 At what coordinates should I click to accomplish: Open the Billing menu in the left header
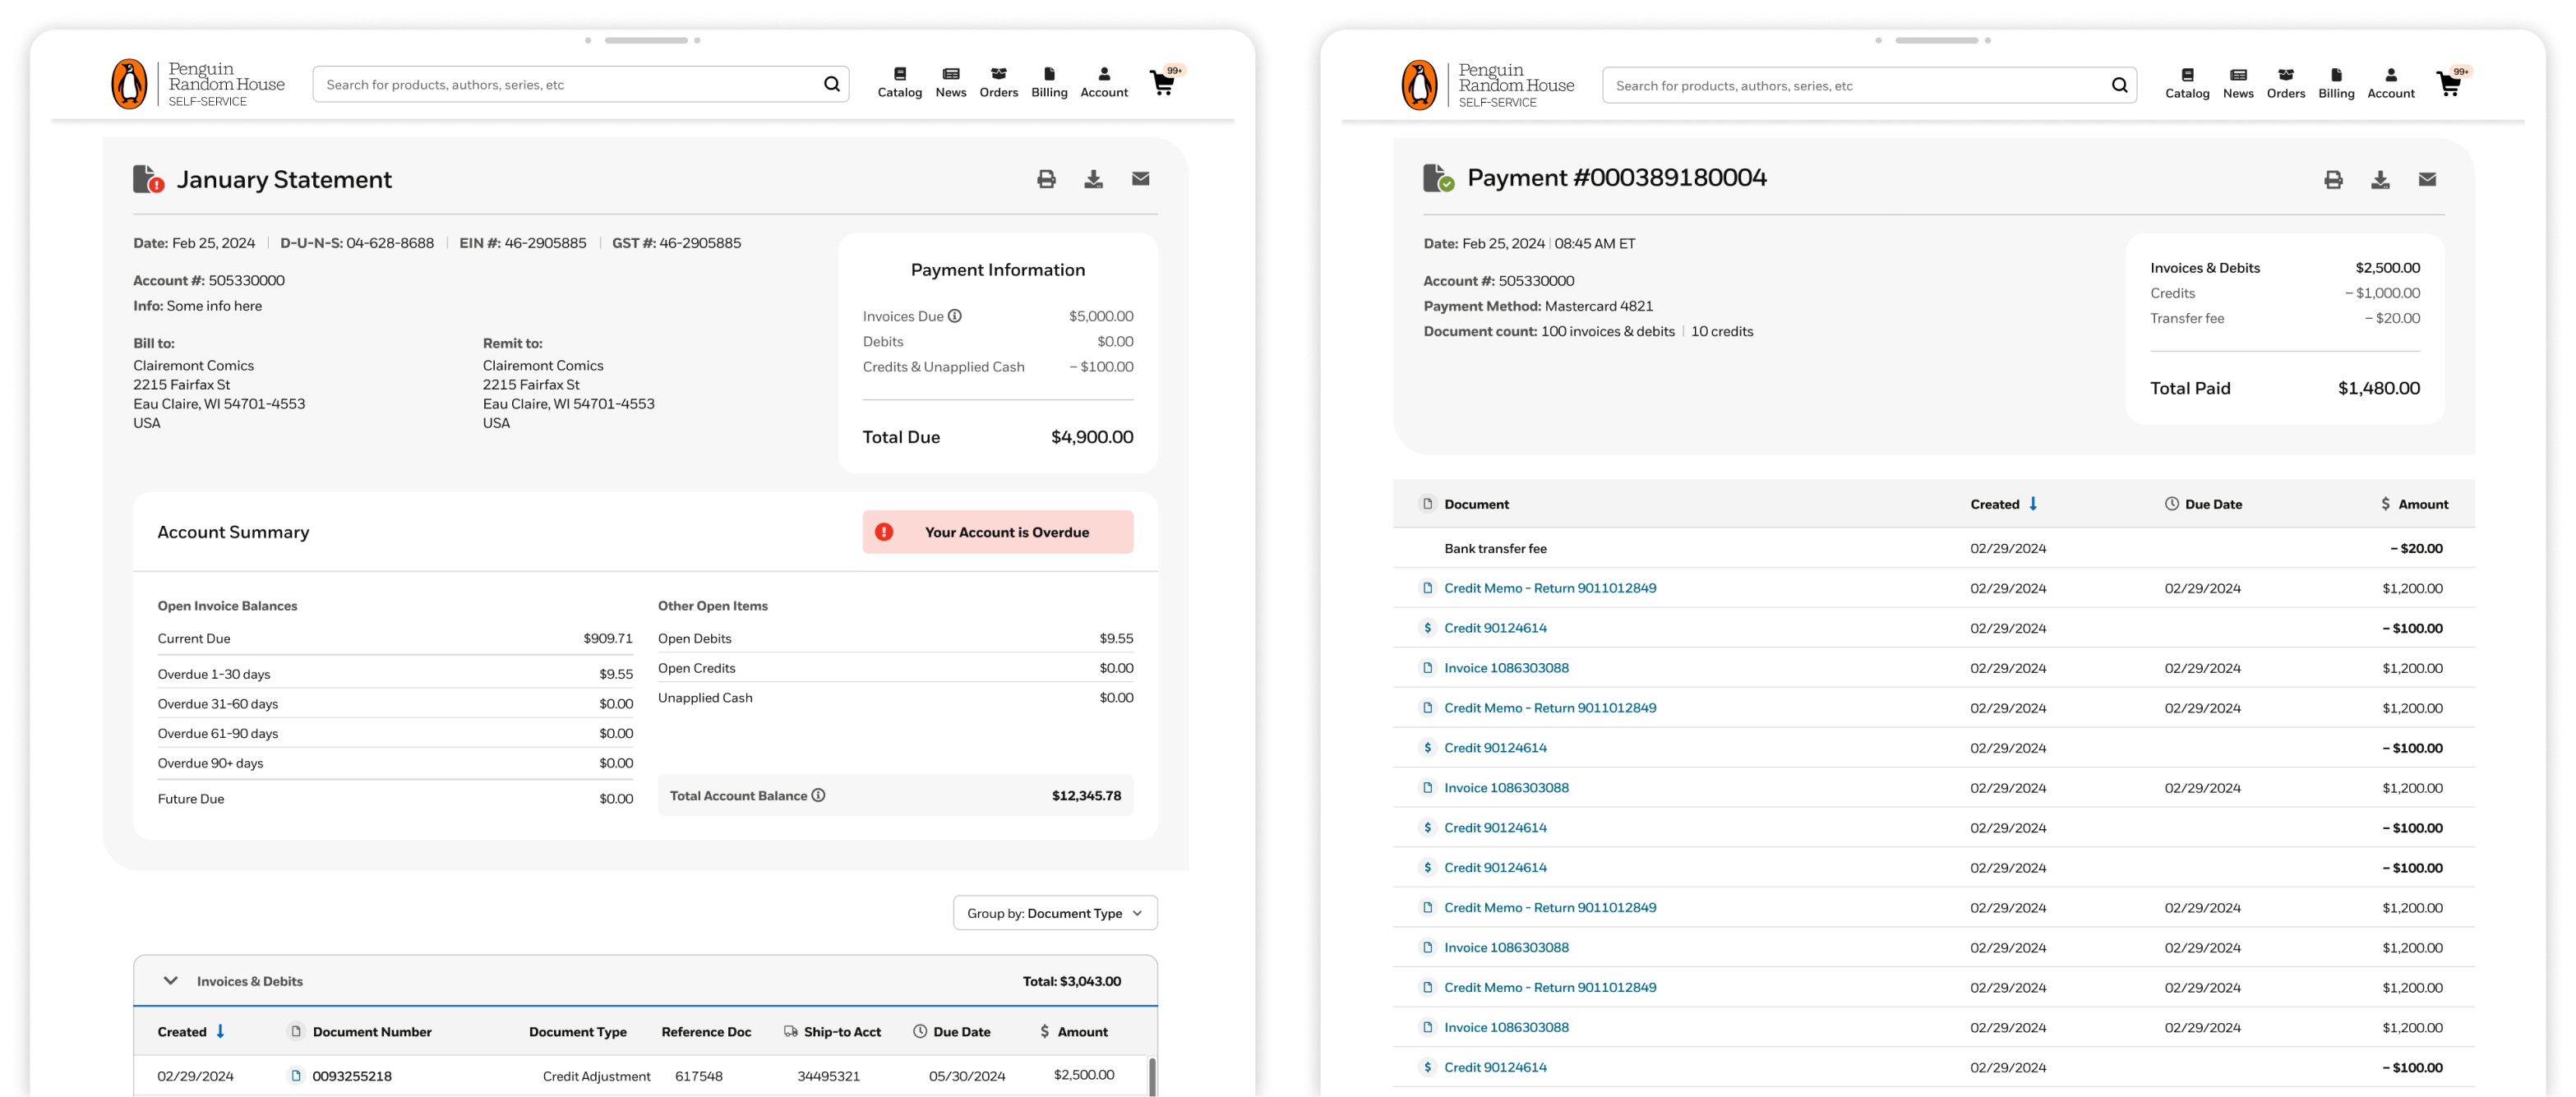[1049, 82]
